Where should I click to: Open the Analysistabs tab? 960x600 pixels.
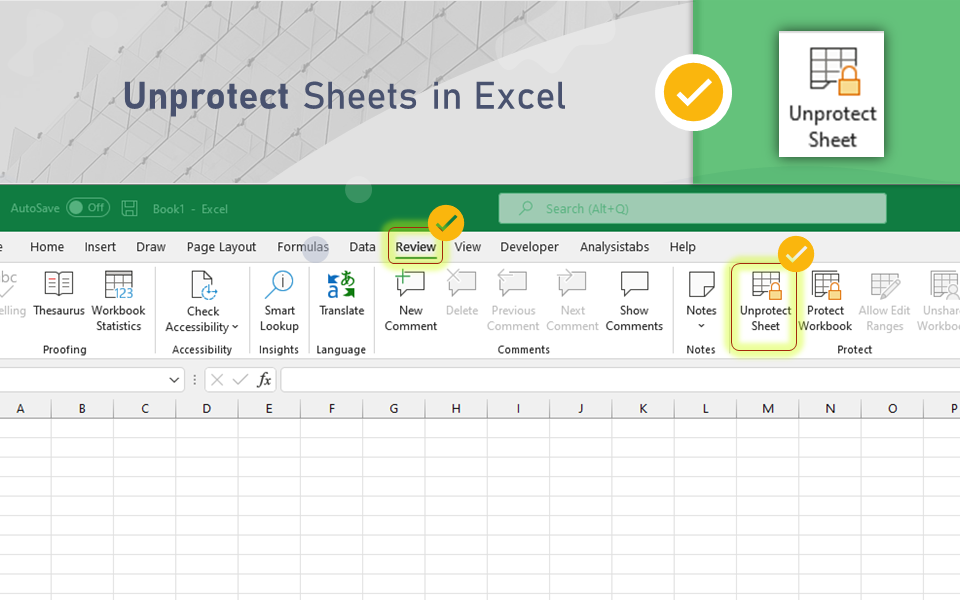[x=614, y=247]
